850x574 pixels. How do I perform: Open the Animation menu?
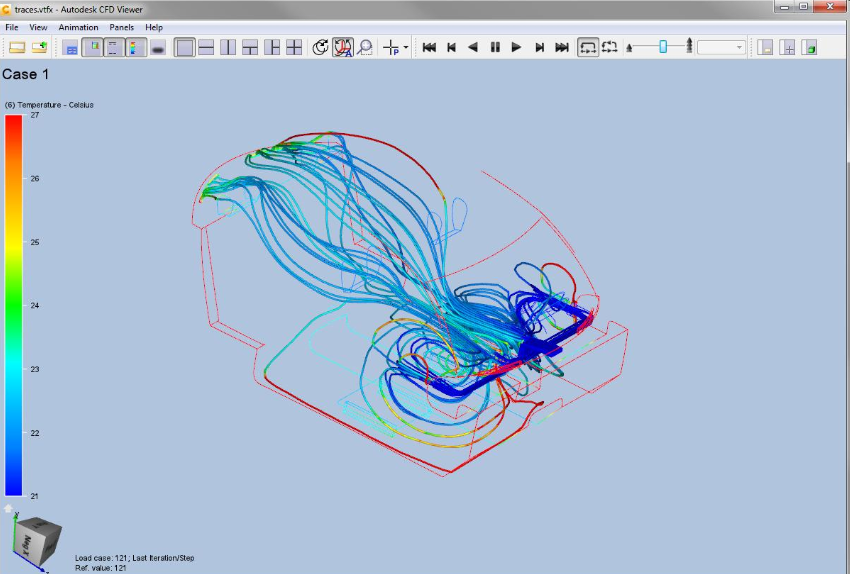point(78,27)
